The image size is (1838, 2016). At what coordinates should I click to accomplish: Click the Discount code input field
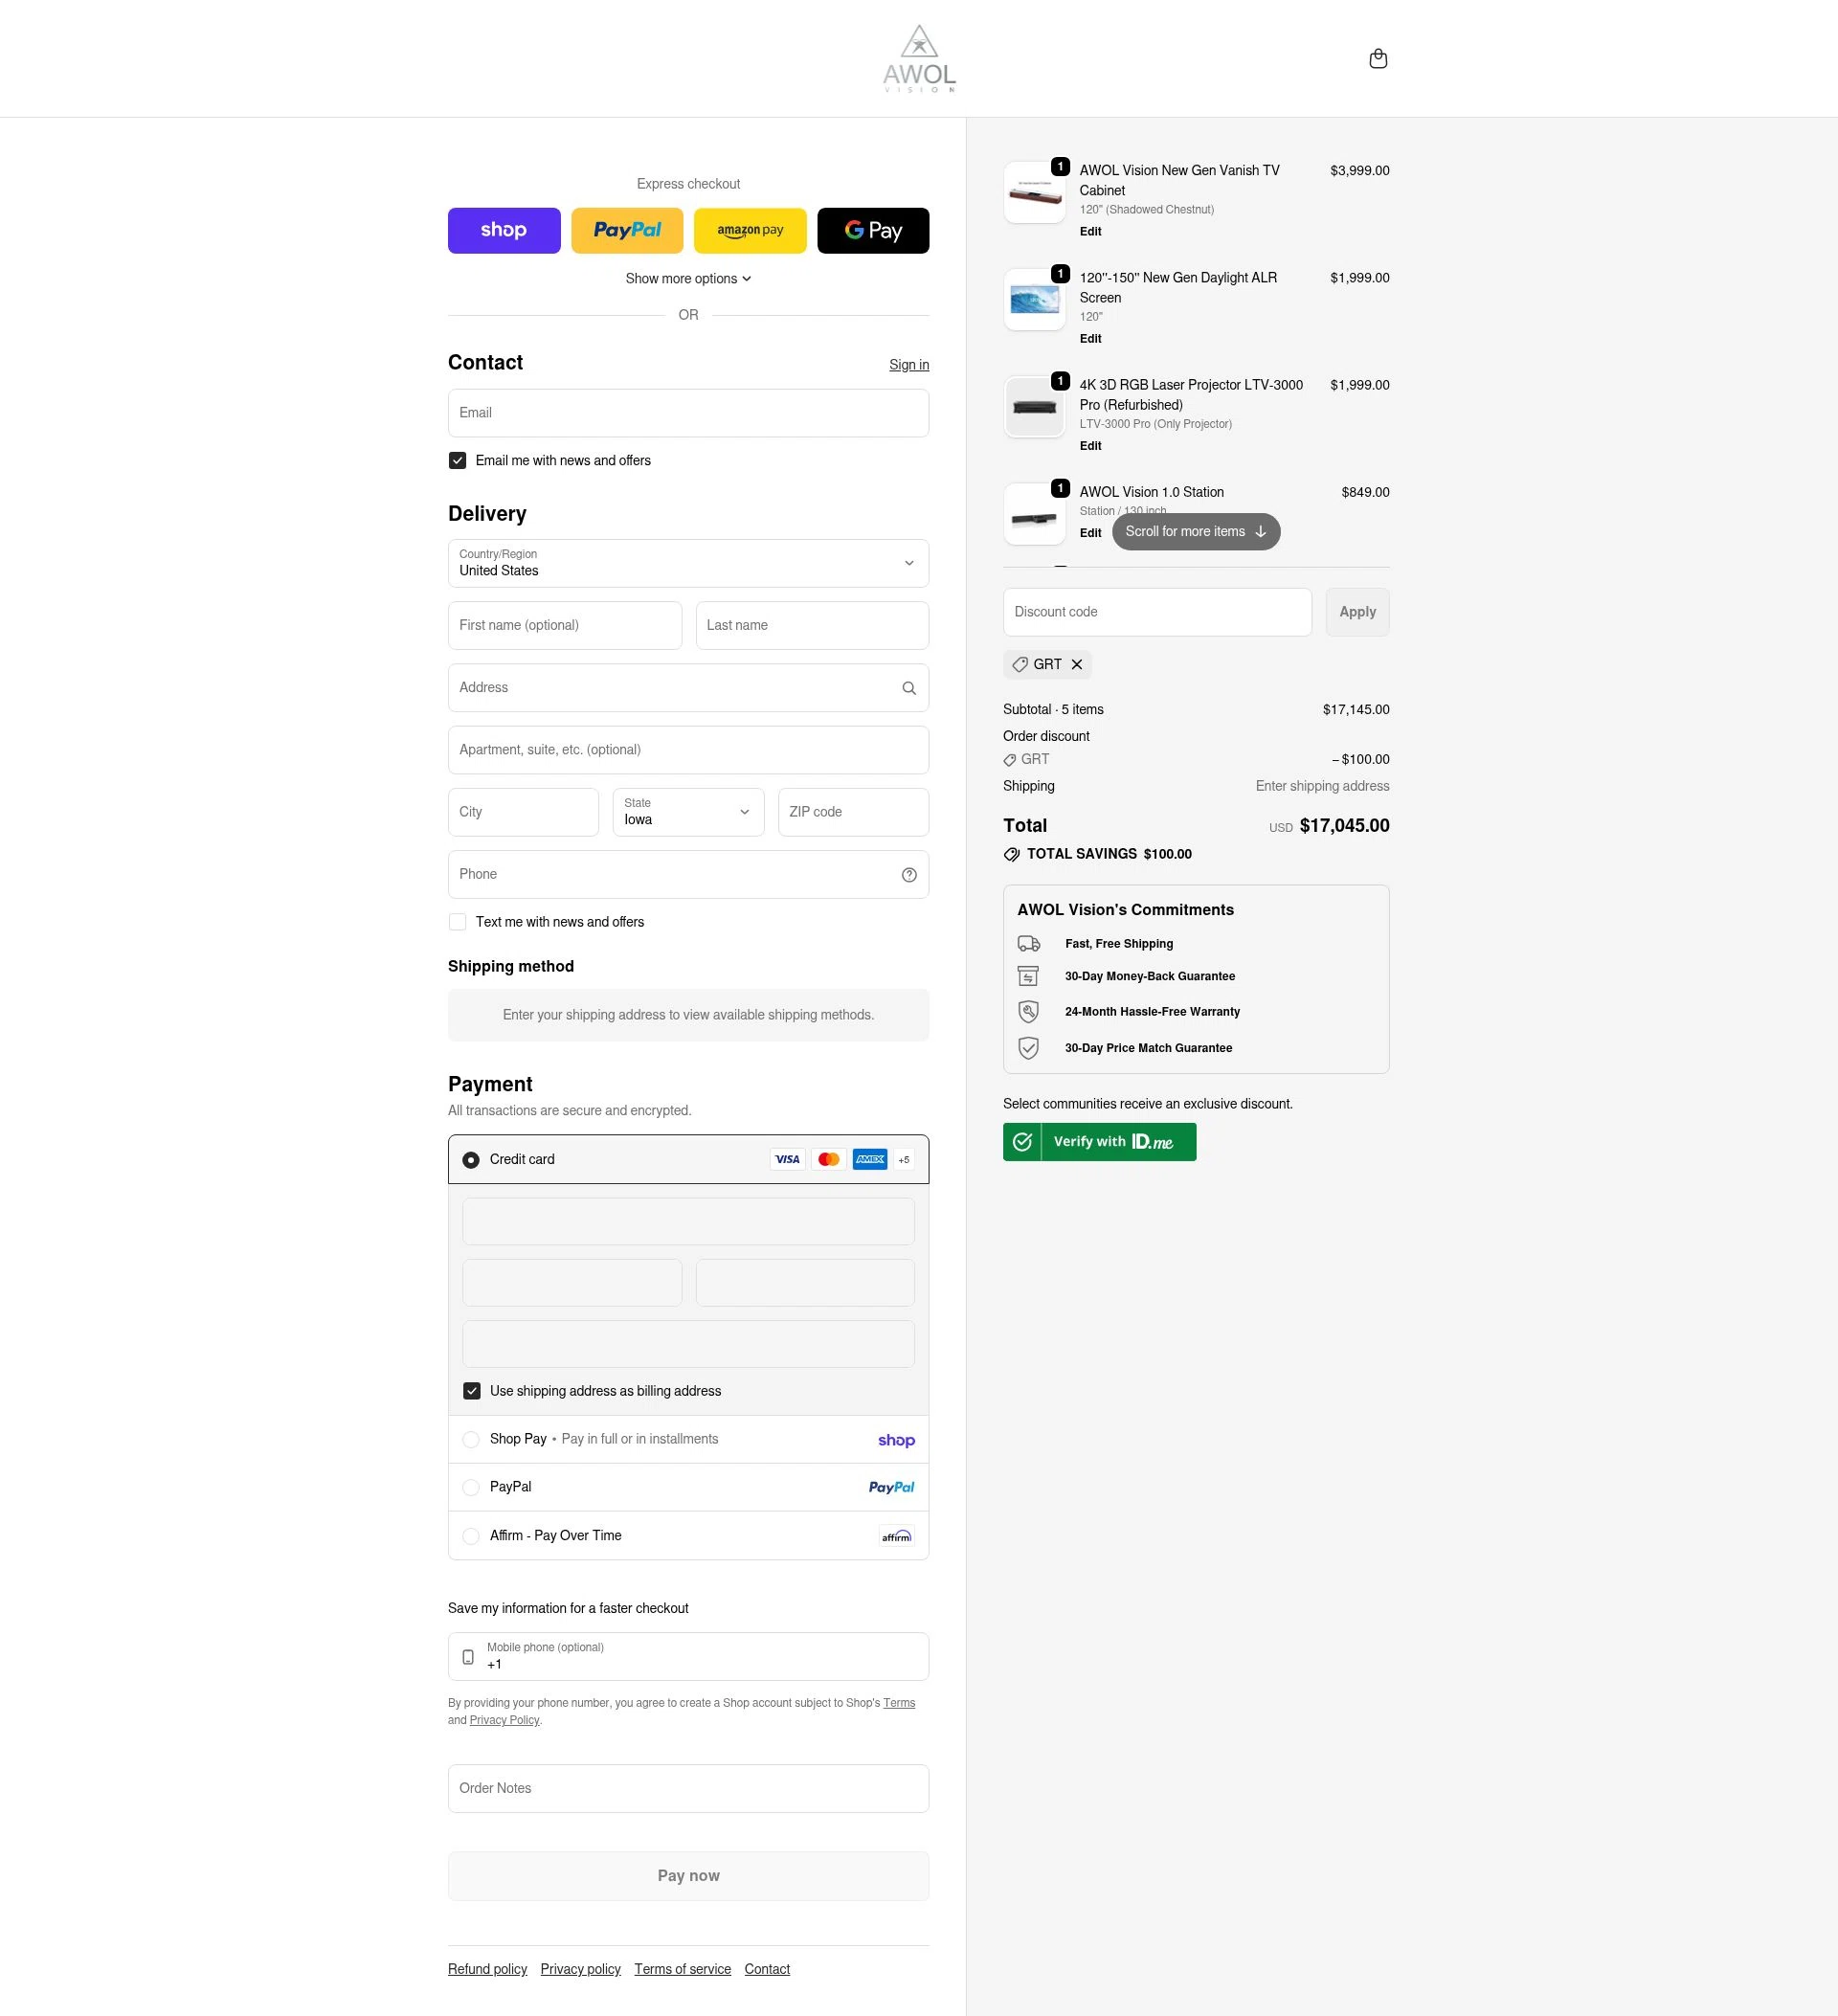click(x=1156, y=612)
